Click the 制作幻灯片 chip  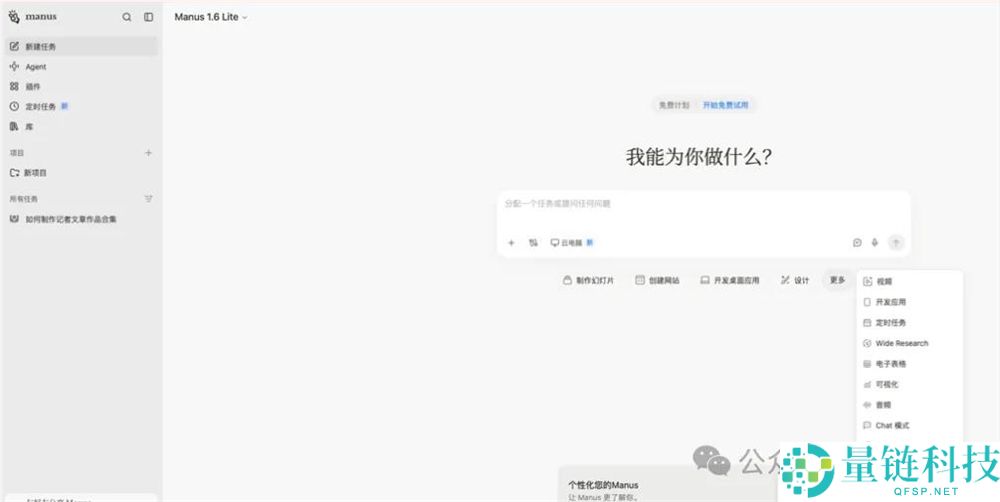pyautogui.click(x=589, y=281)
